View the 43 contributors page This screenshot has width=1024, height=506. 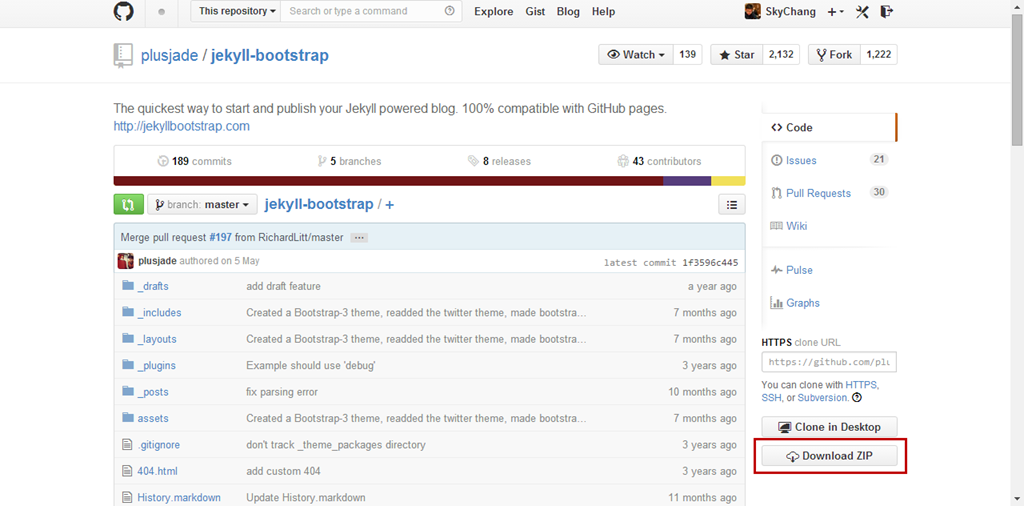pyautogui.click(x=659, y=161)
